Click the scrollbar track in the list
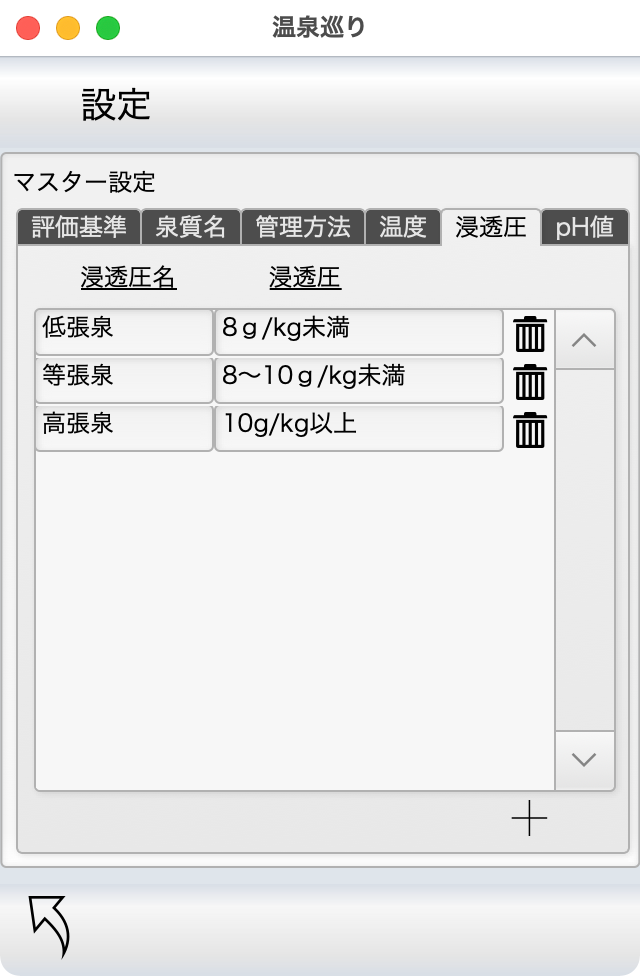 click(x=584, y=550)
